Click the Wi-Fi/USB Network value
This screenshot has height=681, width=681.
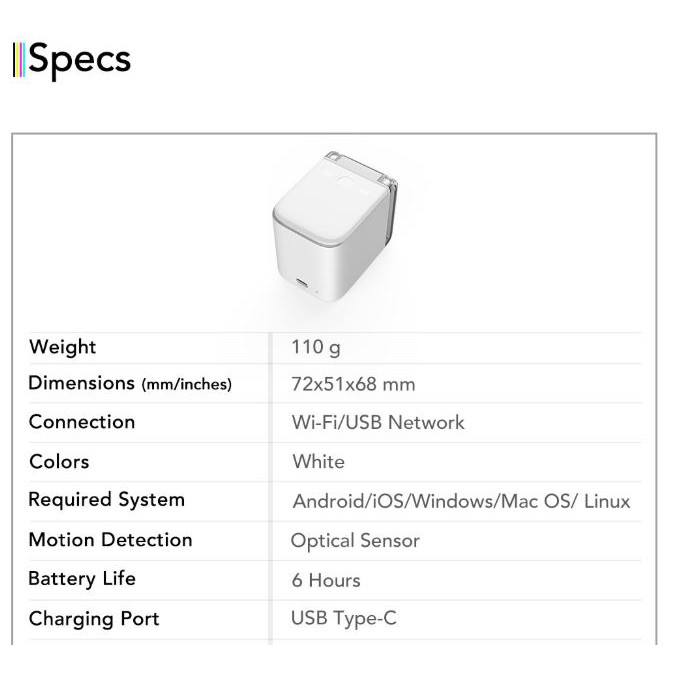[378, 422]
